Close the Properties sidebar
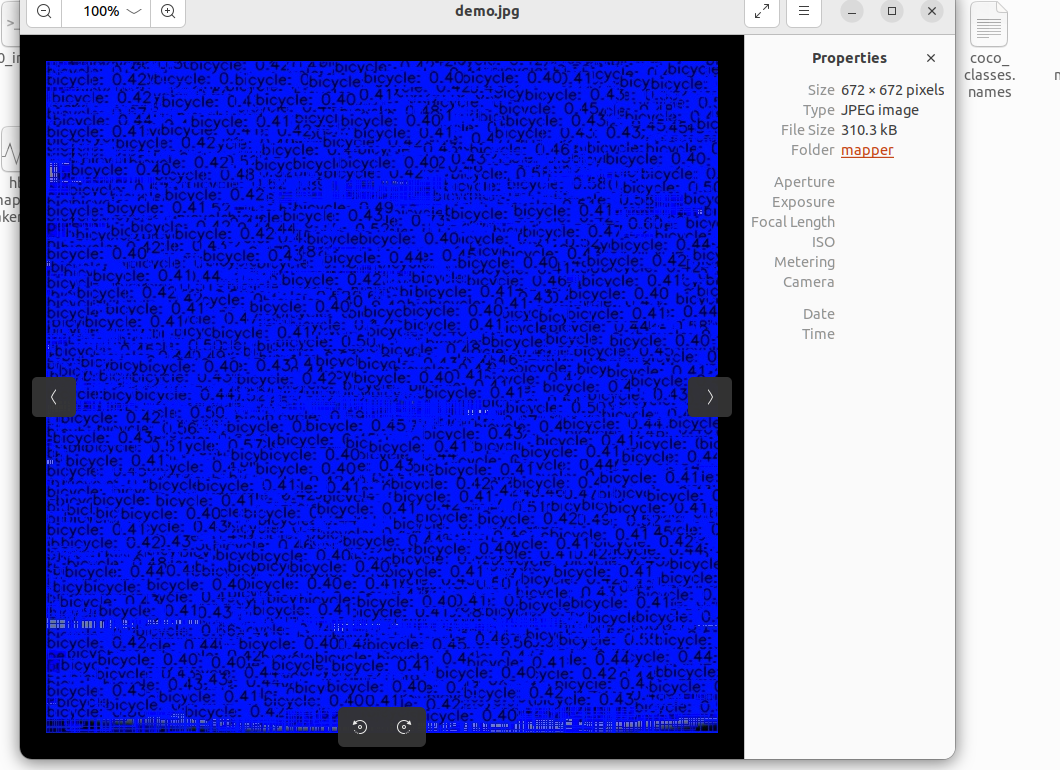The image size is (1060, 770). pyautogui.click(x=931, y=58)
